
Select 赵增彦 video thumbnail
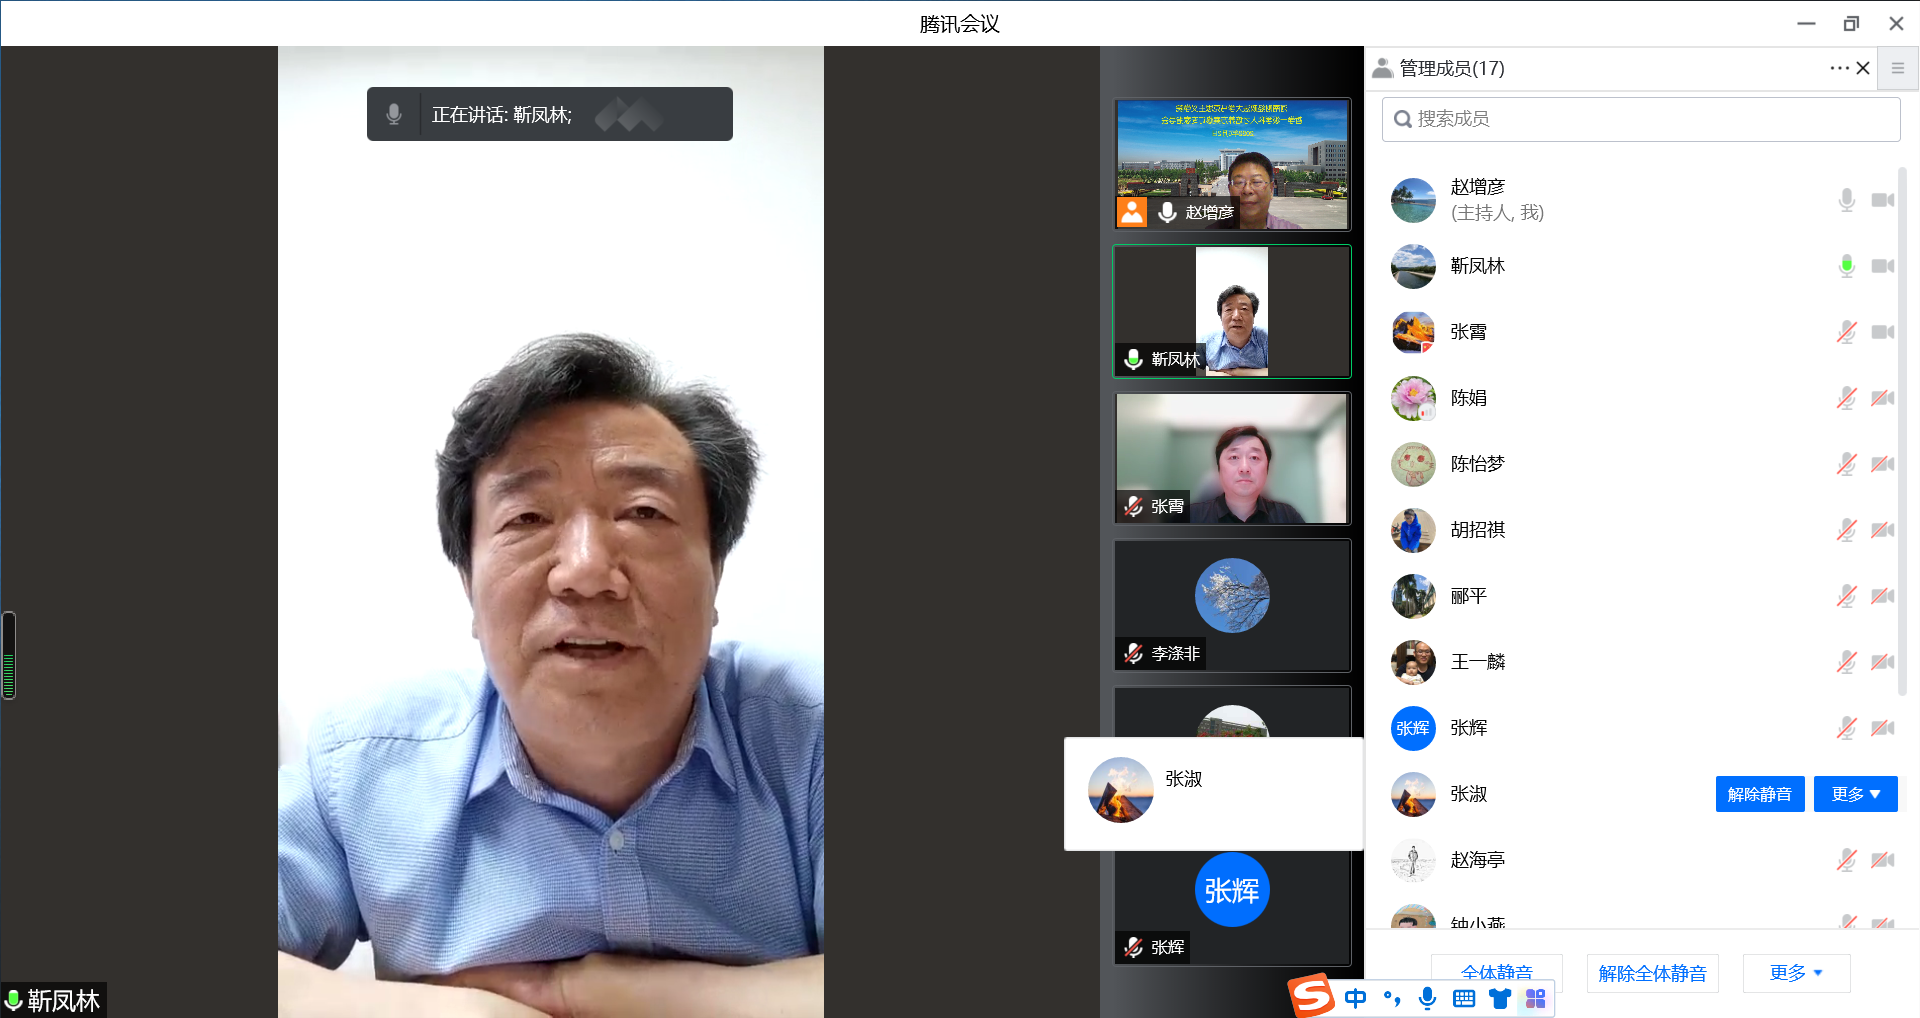click(1232, 164)
